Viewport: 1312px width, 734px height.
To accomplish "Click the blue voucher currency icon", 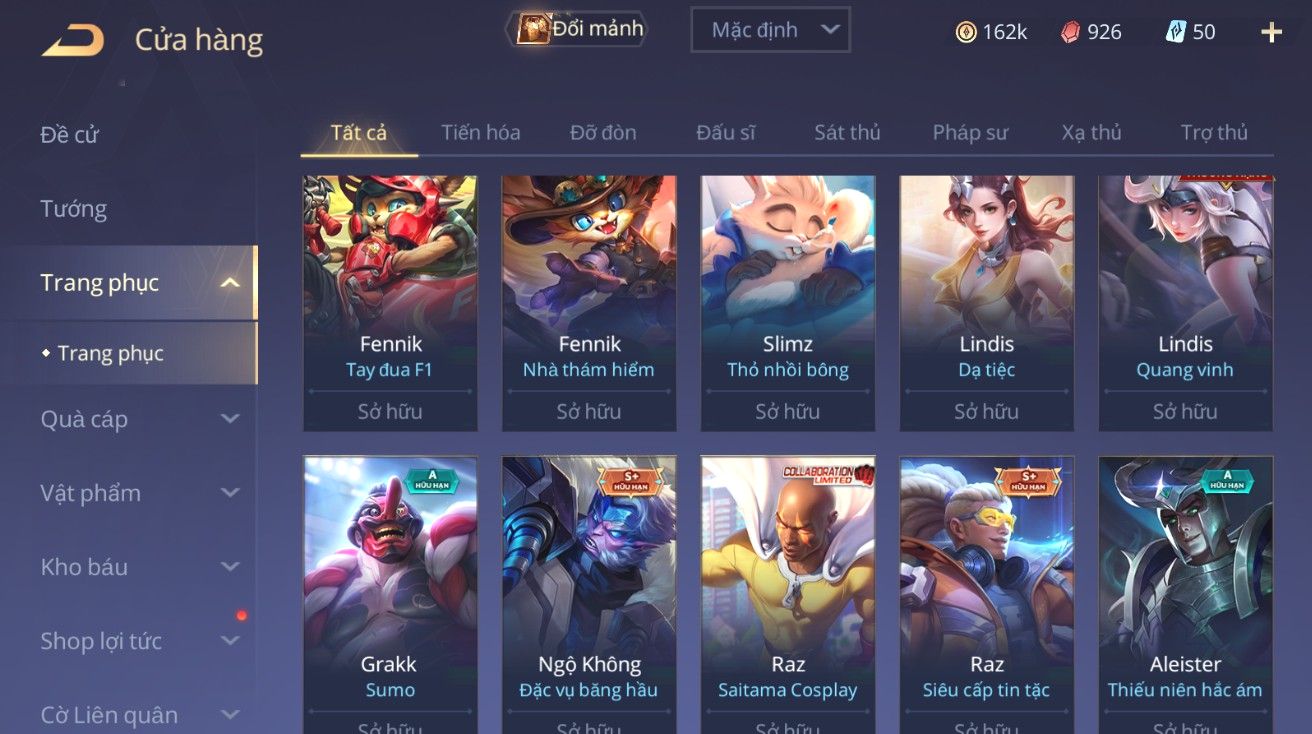I will click(x=1175, y=32).
